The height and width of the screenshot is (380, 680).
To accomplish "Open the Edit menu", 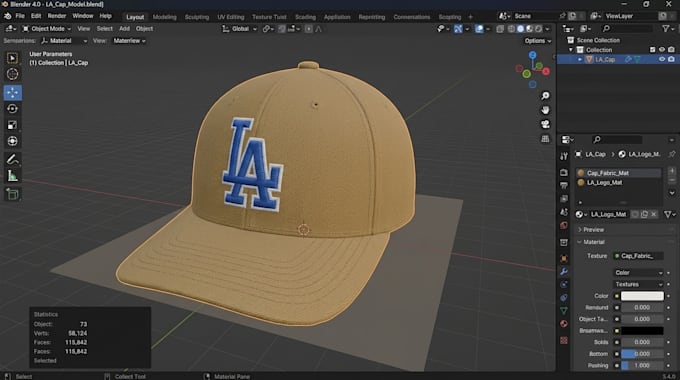I will click(x=36, y=16).
